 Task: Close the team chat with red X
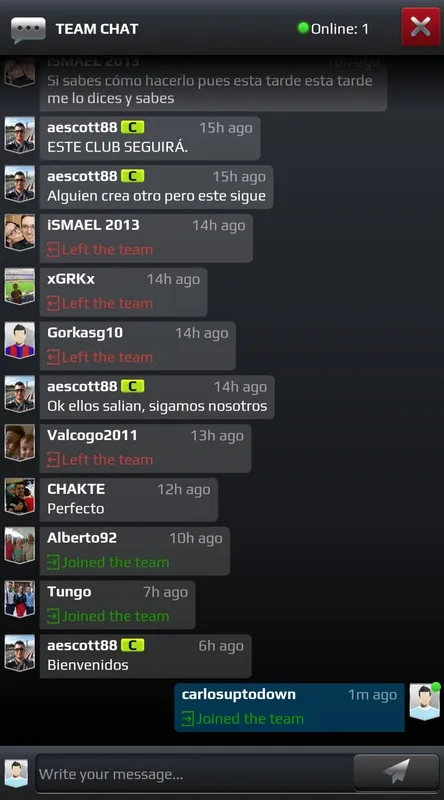[421, 27]
